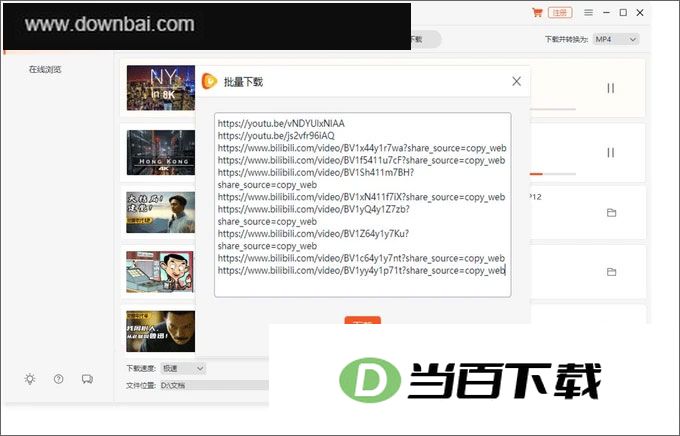Click the 文件位置 path field

pyautogui.click(x=215, y=385)
